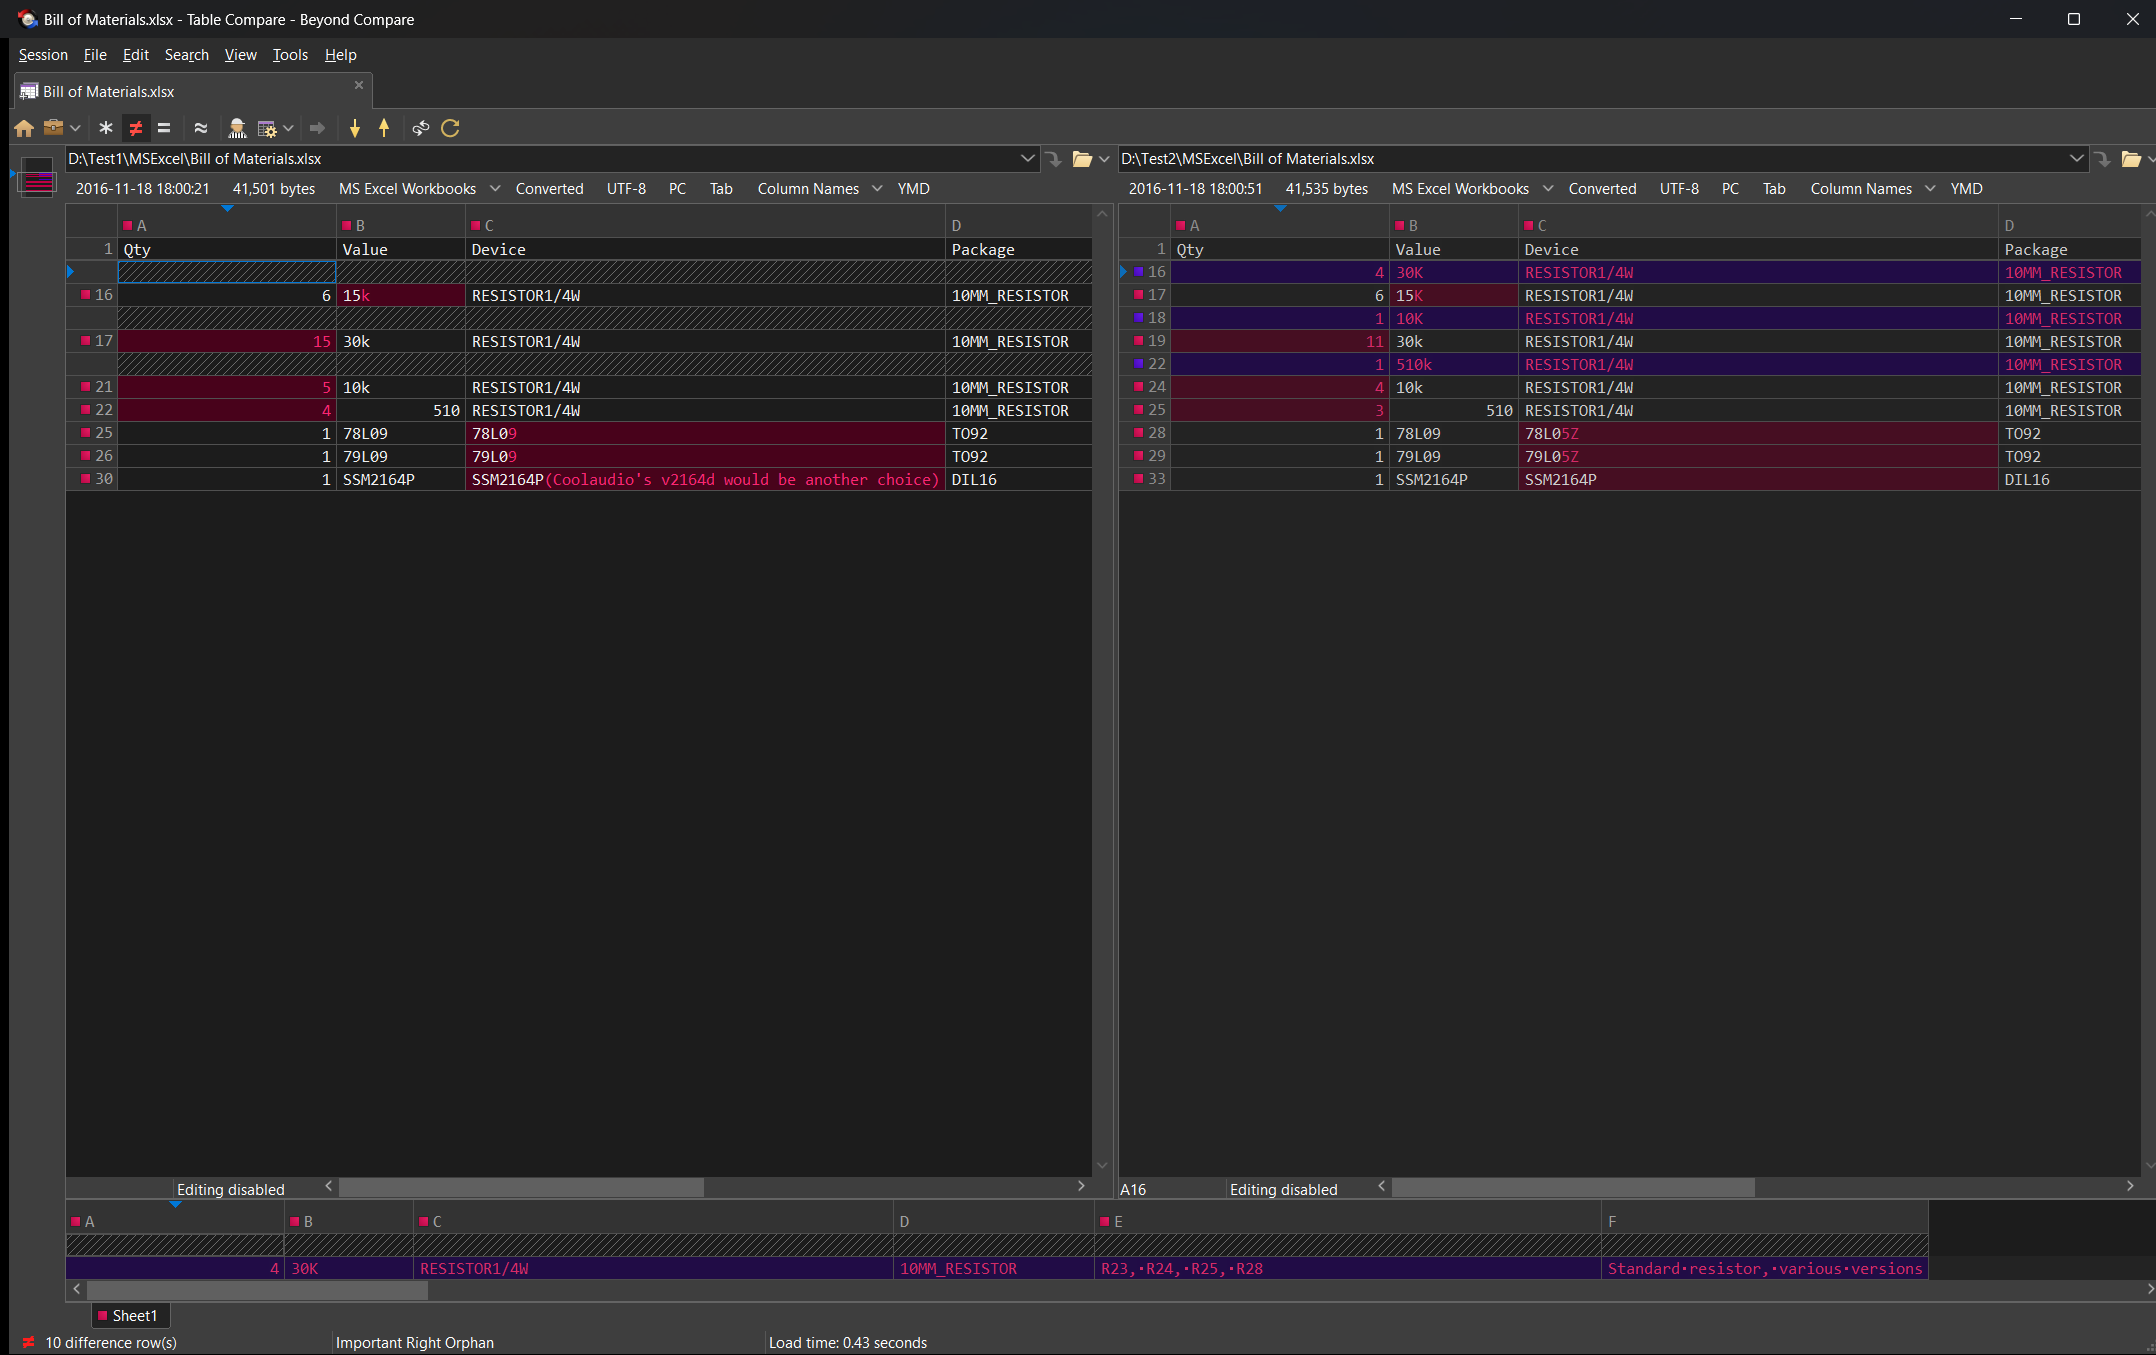
Task: Expand the right path history dropdown
Action: 2076,158
